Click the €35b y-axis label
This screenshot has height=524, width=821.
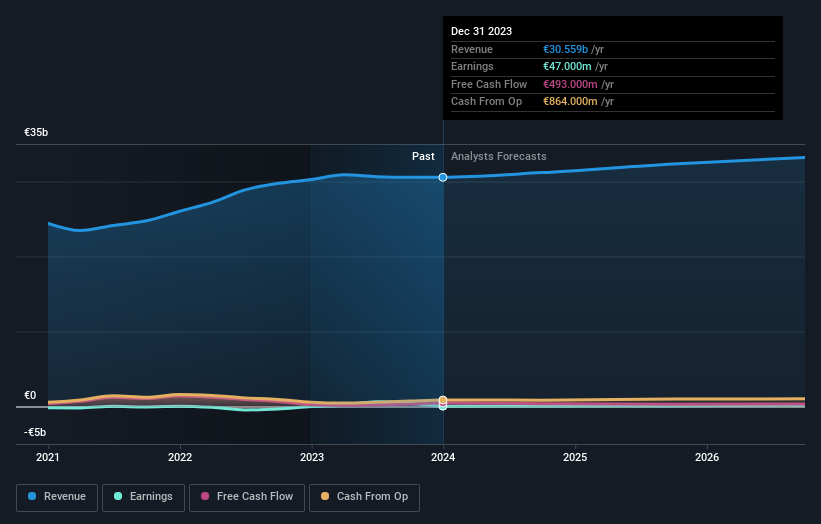coord(36,132)
